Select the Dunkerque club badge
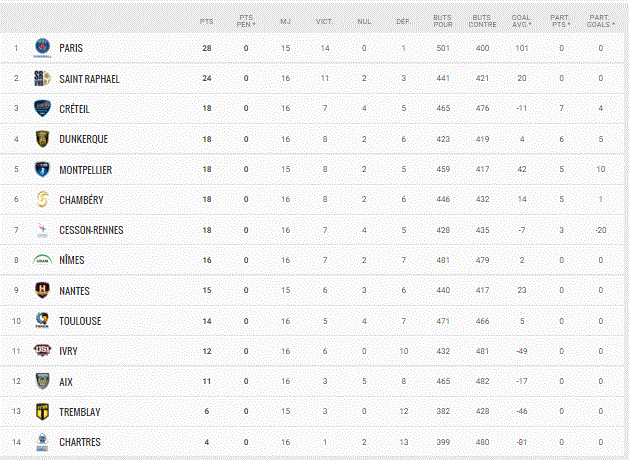The width and height of the screenshot is (629, 460). 43,139
